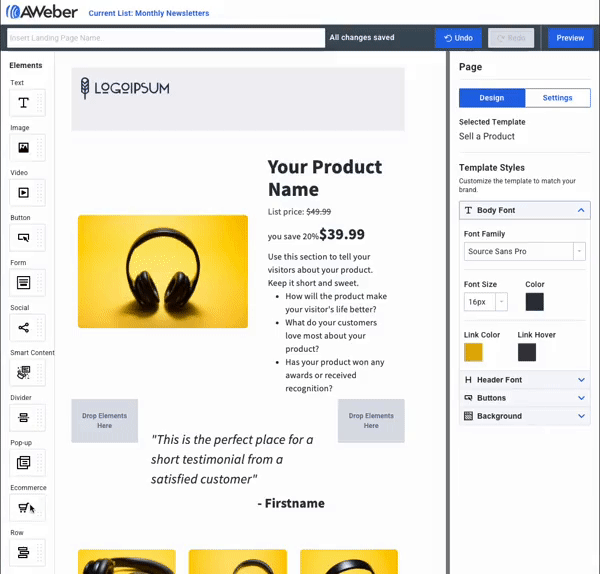Pick the yellow Link Color swatch
The image size is (600, 574).
[473, 352]
